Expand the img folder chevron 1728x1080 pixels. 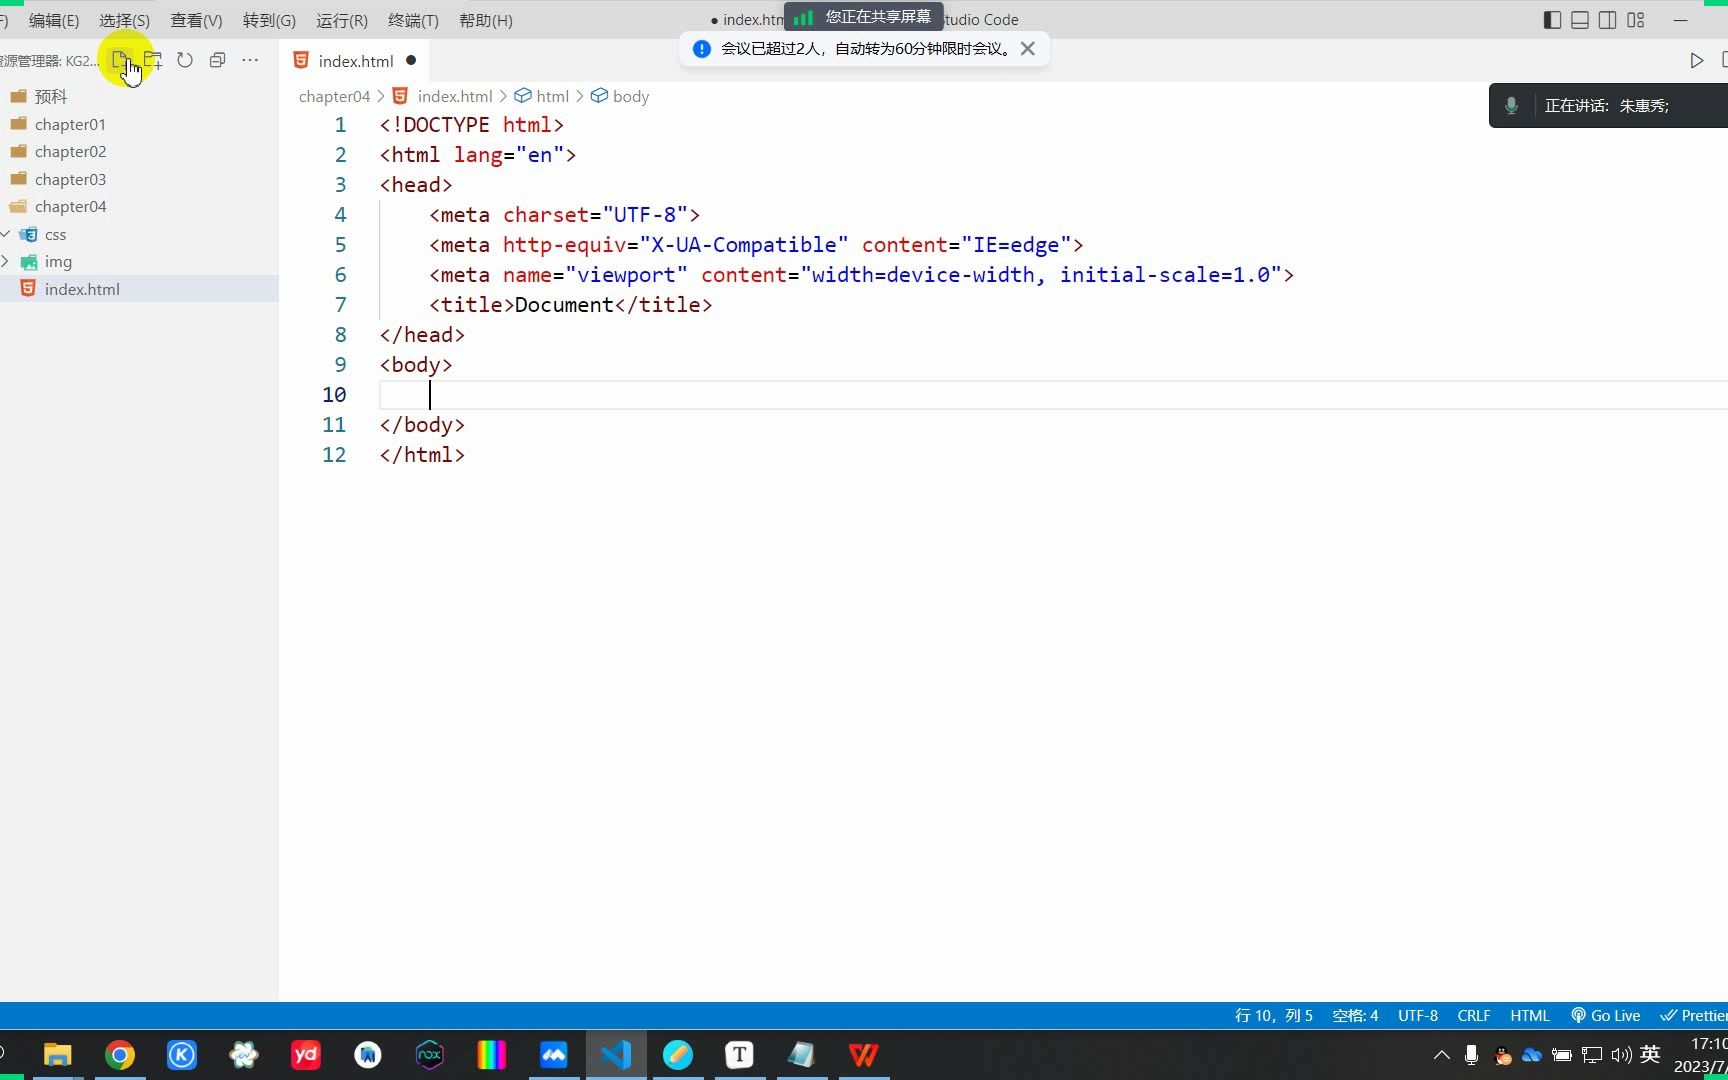coord(6,261)
